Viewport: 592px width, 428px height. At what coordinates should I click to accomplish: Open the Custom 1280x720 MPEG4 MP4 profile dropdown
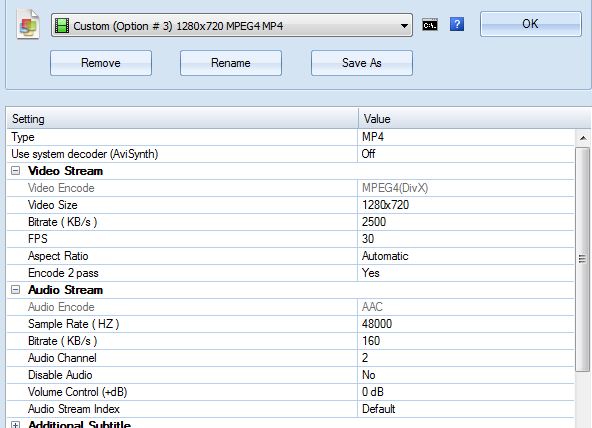(232, 25)
